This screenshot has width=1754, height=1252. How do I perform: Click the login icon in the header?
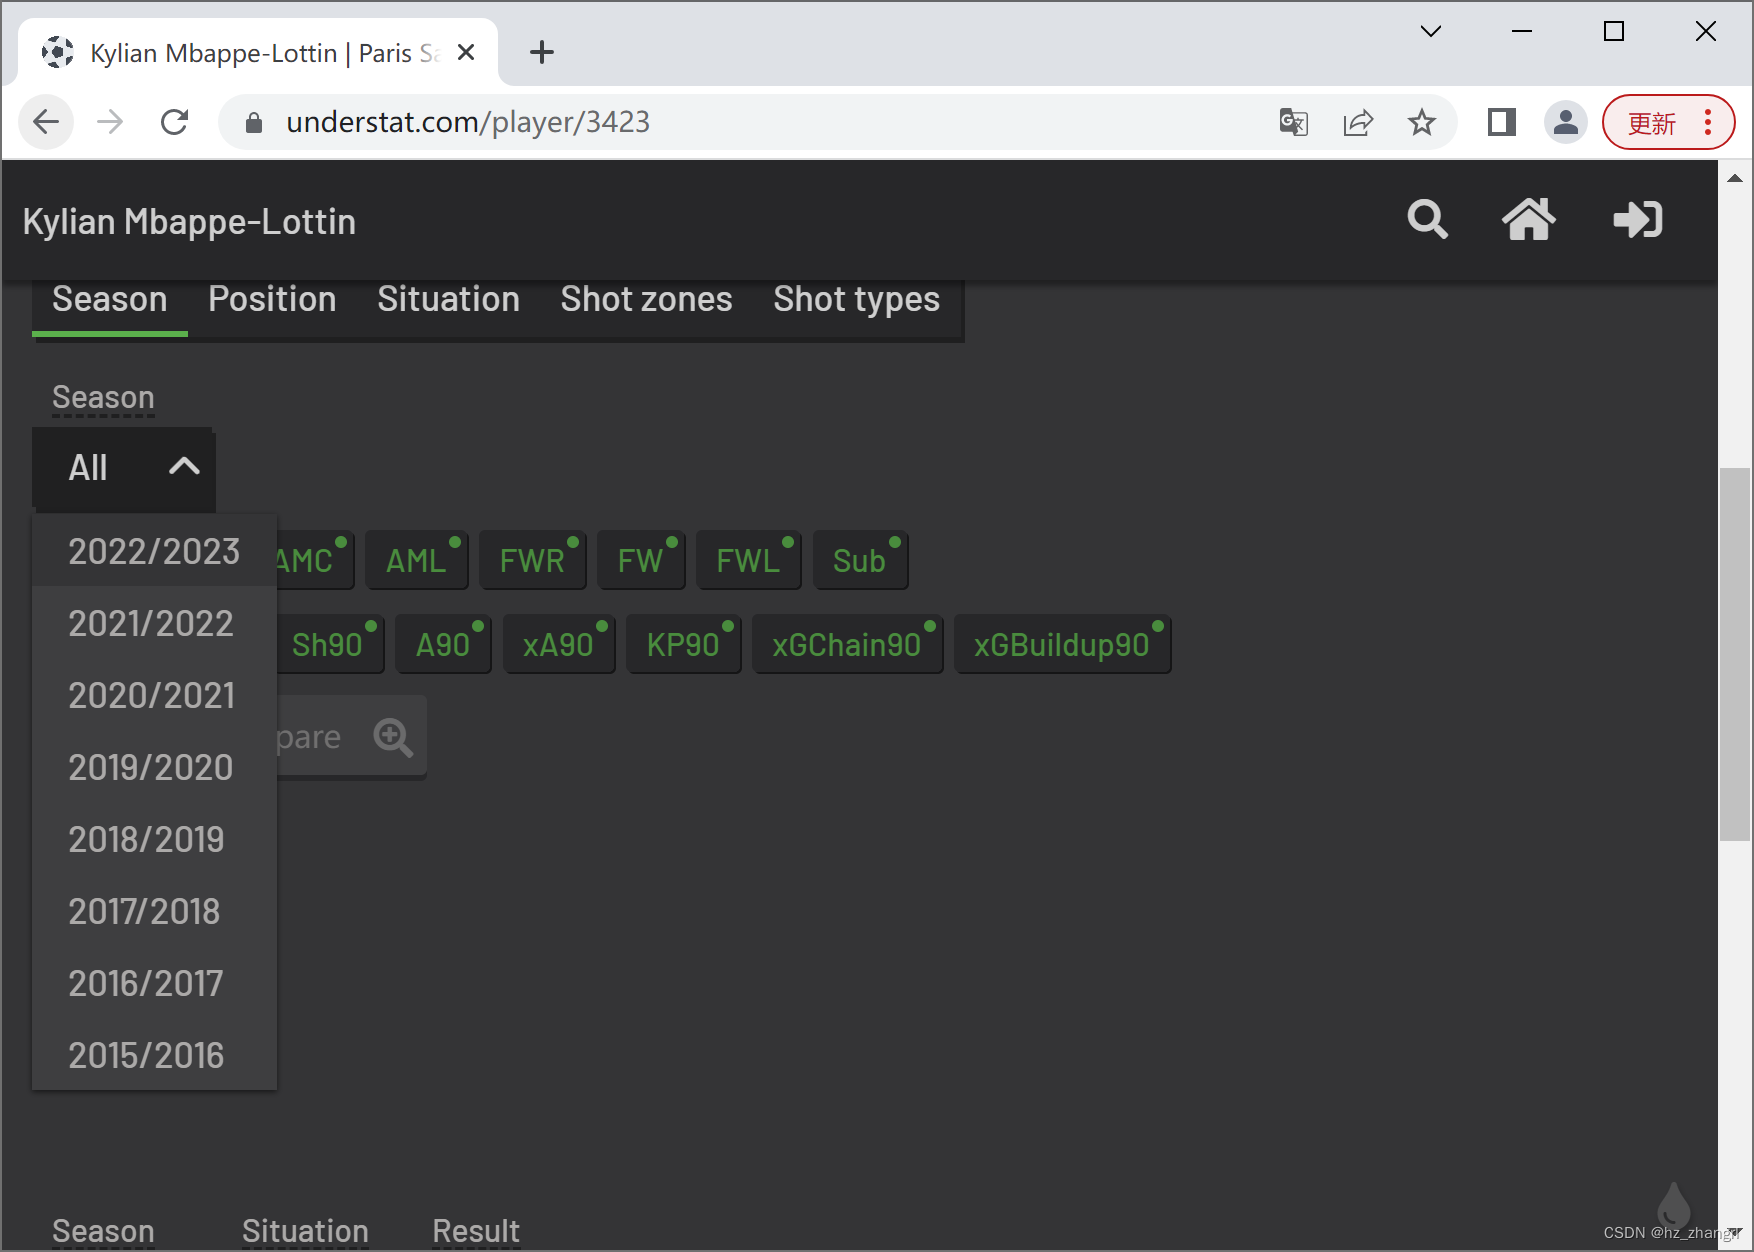(1637, 220)
